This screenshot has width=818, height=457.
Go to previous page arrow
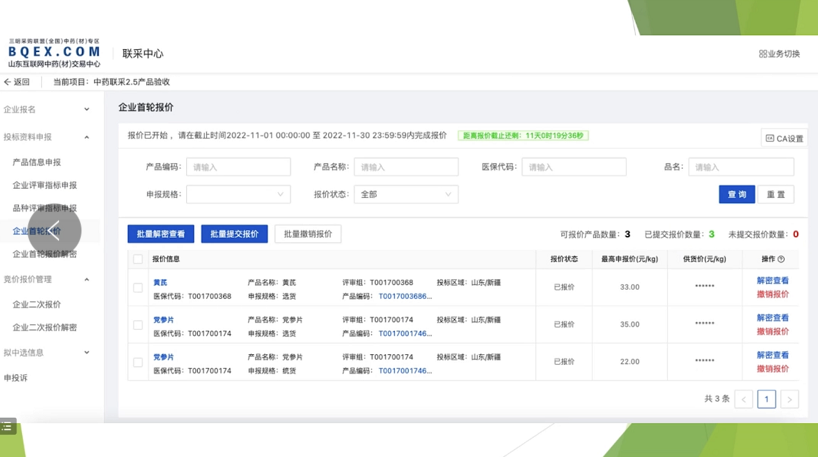(x=744, y=399)
